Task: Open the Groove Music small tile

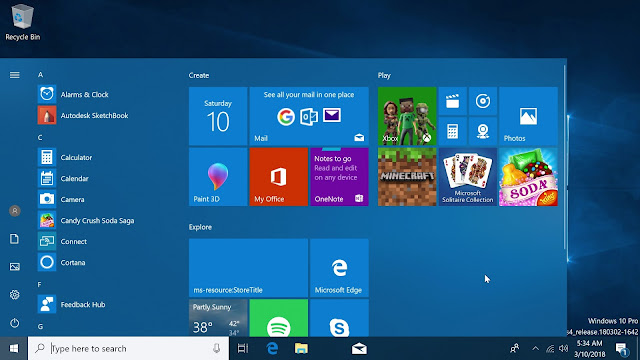Action: click(483, 101)
